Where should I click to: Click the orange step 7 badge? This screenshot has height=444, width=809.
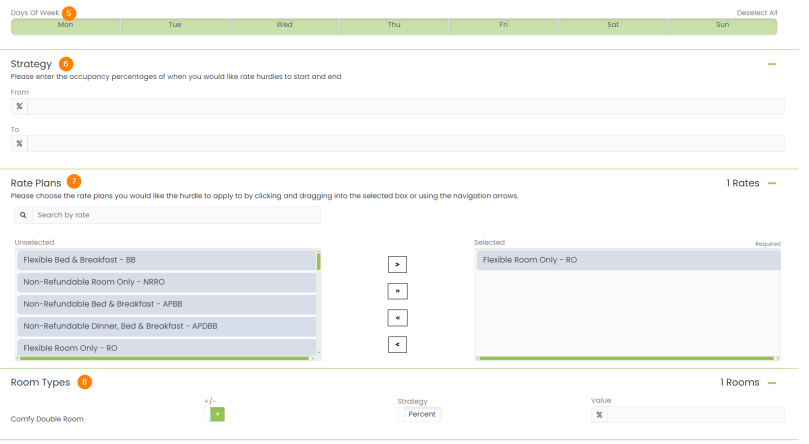point(74,182)
